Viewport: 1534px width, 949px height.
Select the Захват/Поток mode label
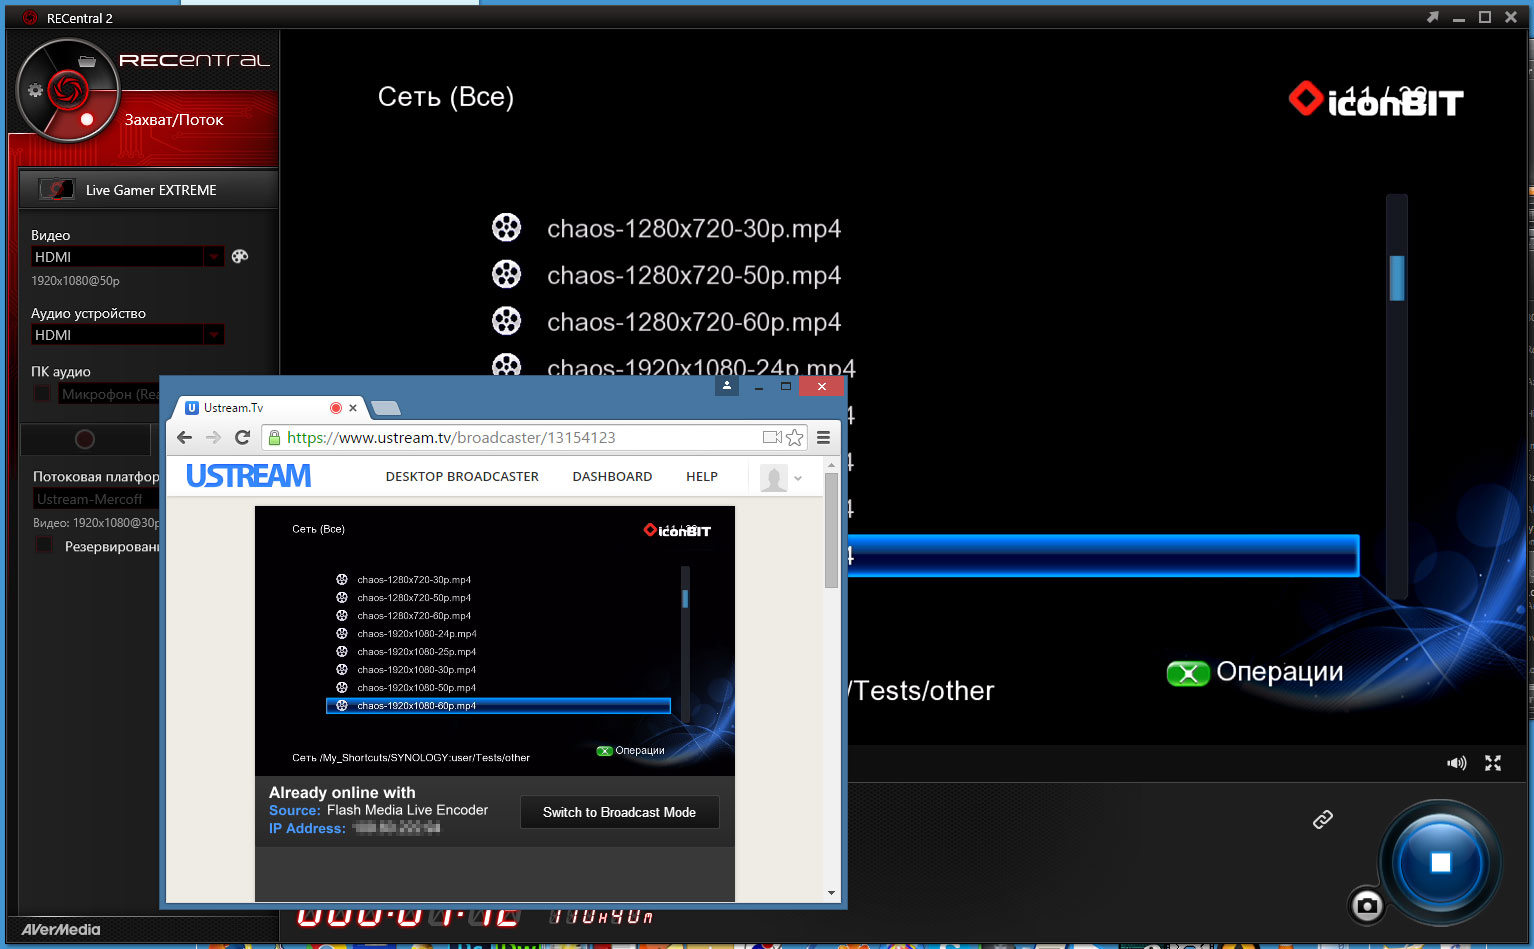tap(174, 120)
